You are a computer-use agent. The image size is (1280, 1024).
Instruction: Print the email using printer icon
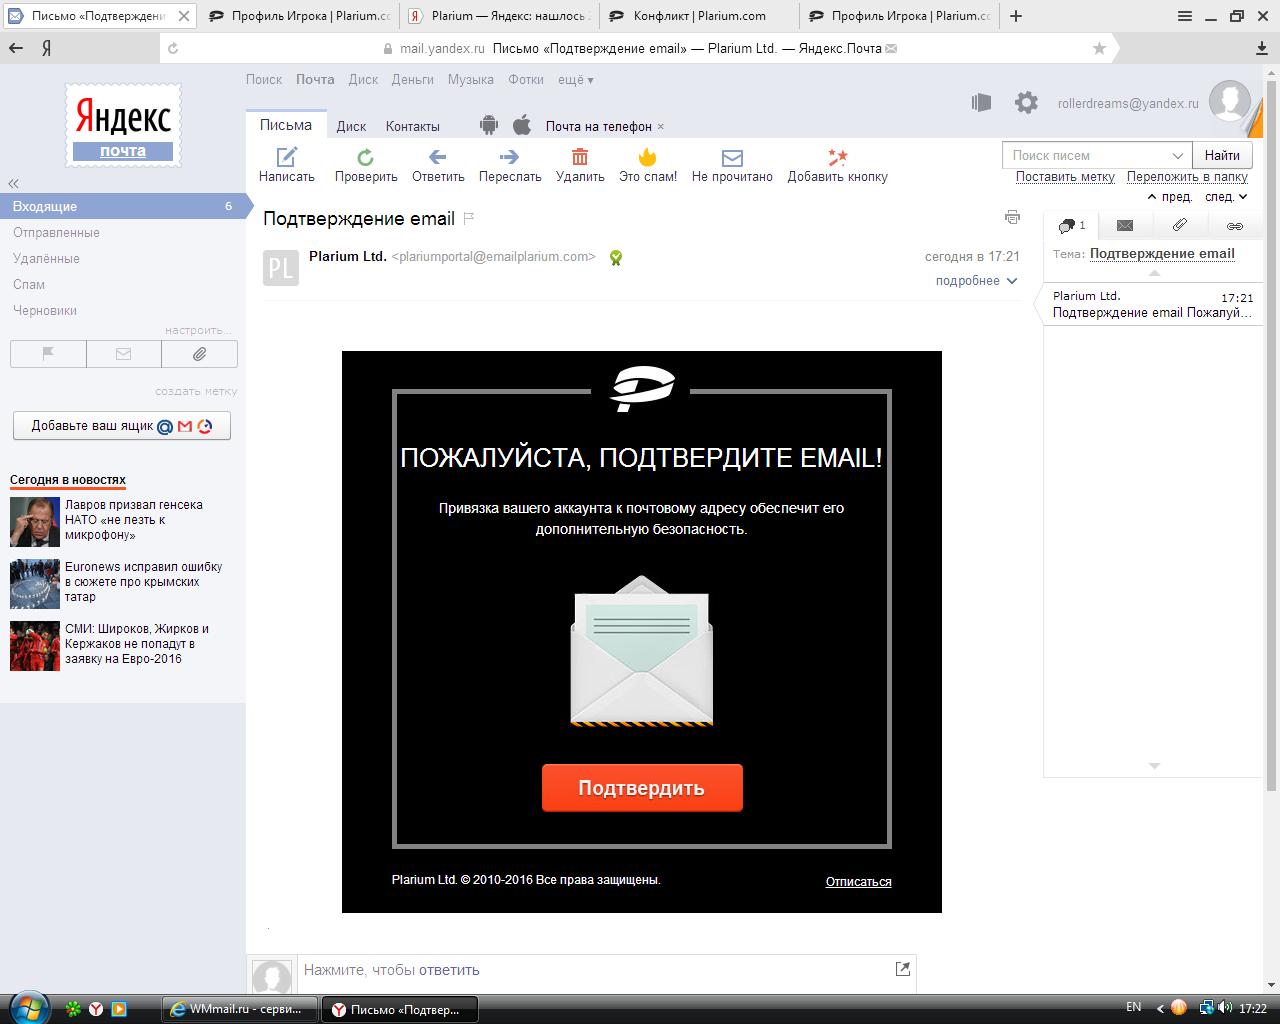(x=1012, y=217)
